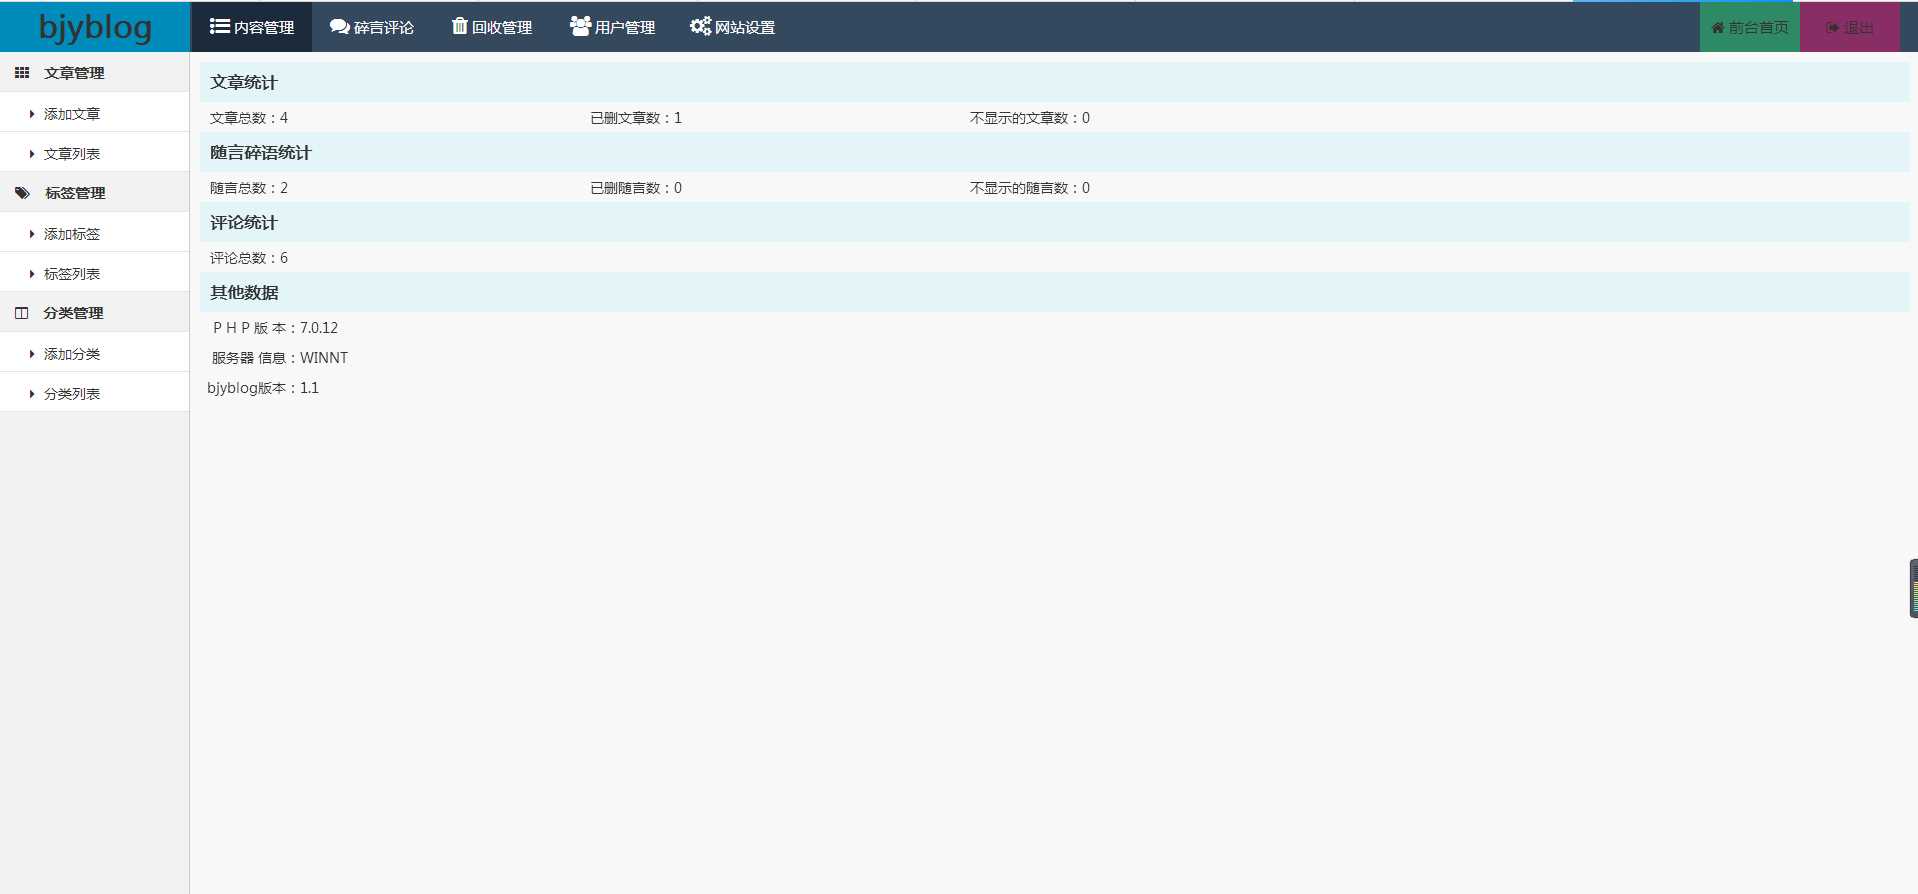
Task: Open the 文章列表 sidebar link
Action: pyautogui.click(x=95, y=153)
